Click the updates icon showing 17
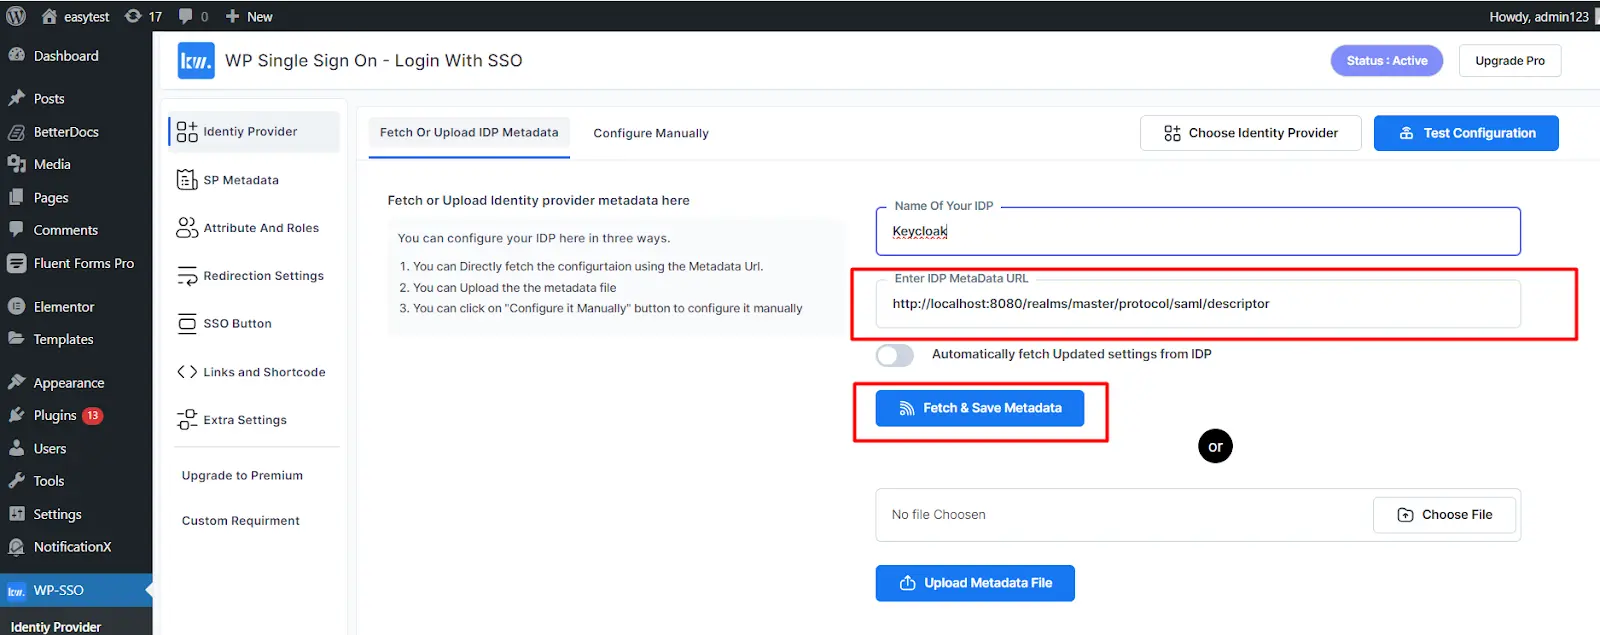The image size is (1600, 635). [x=133, y=16]
